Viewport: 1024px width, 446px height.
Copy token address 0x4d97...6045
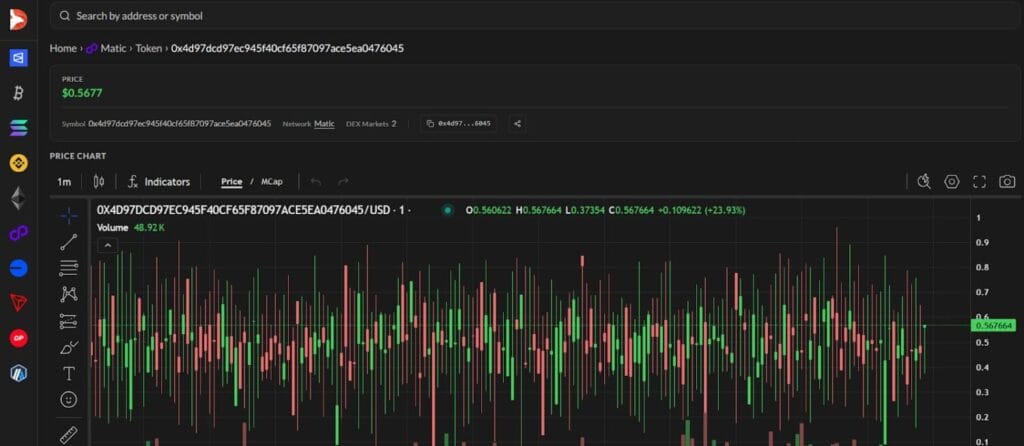click(x=458, y=123)
